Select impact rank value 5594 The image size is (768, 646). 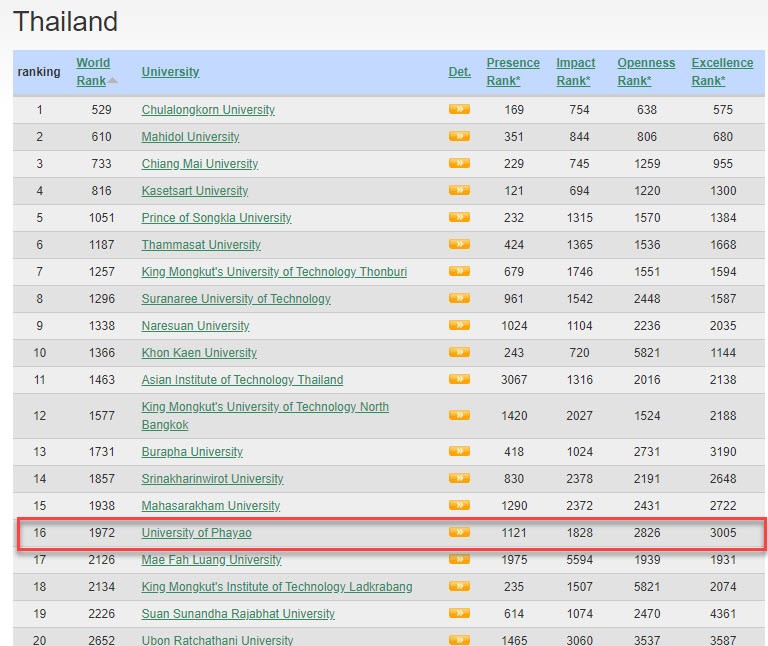point(579,559)
